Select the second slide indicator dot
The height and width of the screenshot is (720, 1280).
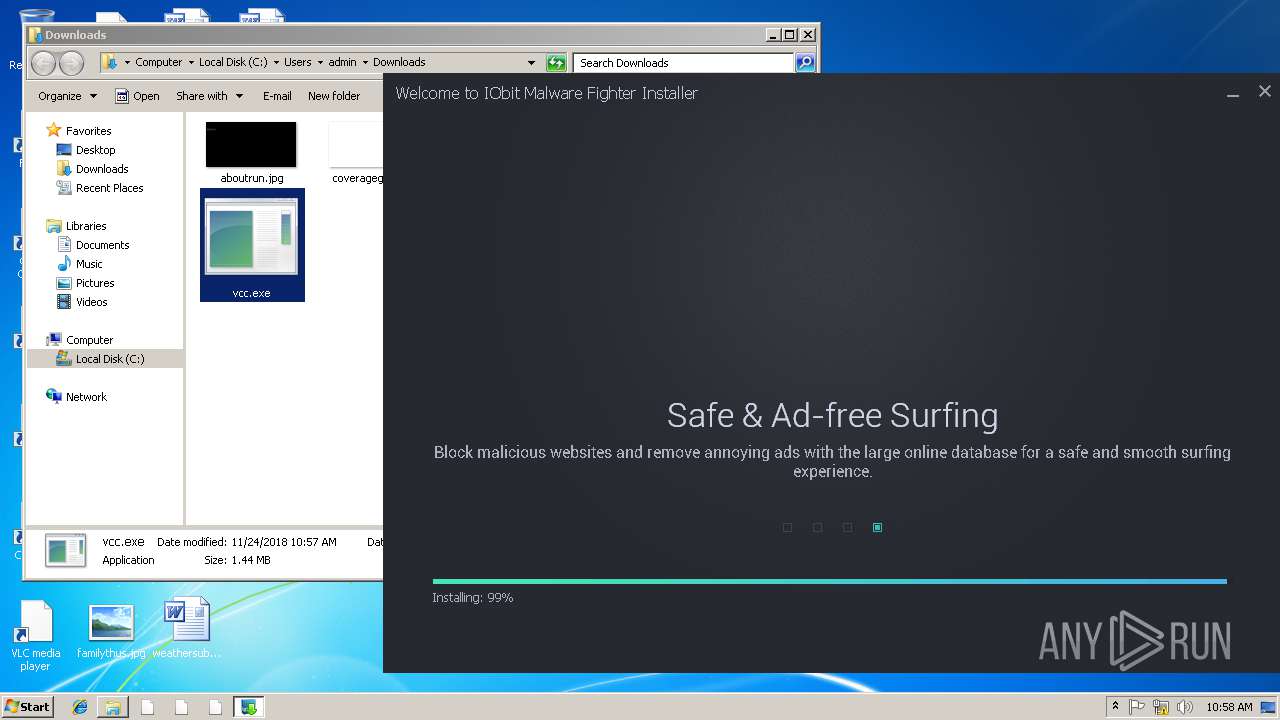point(817,527)
